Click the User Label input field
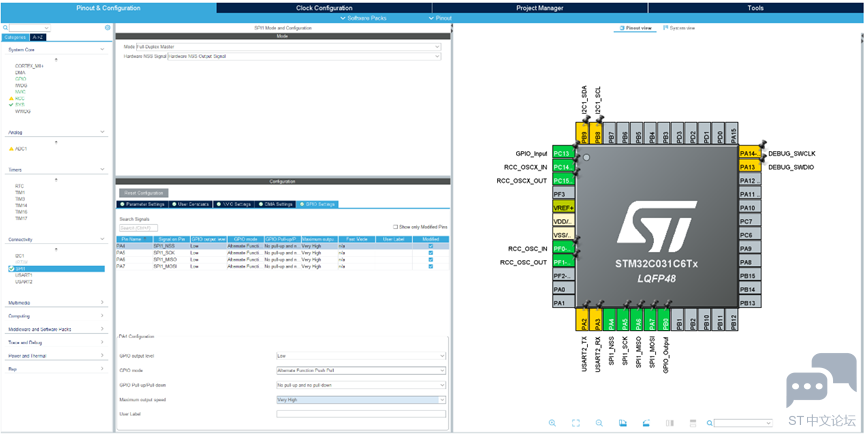 (x=361, y=414)
